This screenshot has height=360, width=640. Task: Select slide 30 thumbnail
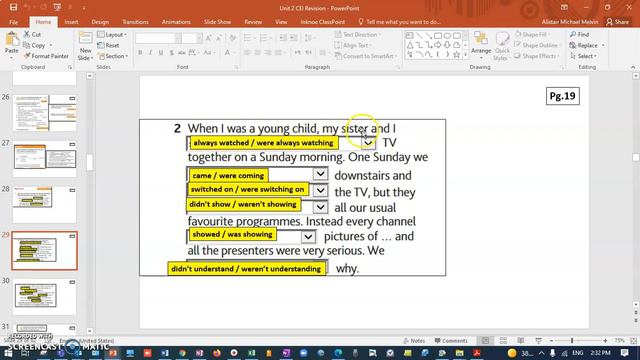(44, 296)
